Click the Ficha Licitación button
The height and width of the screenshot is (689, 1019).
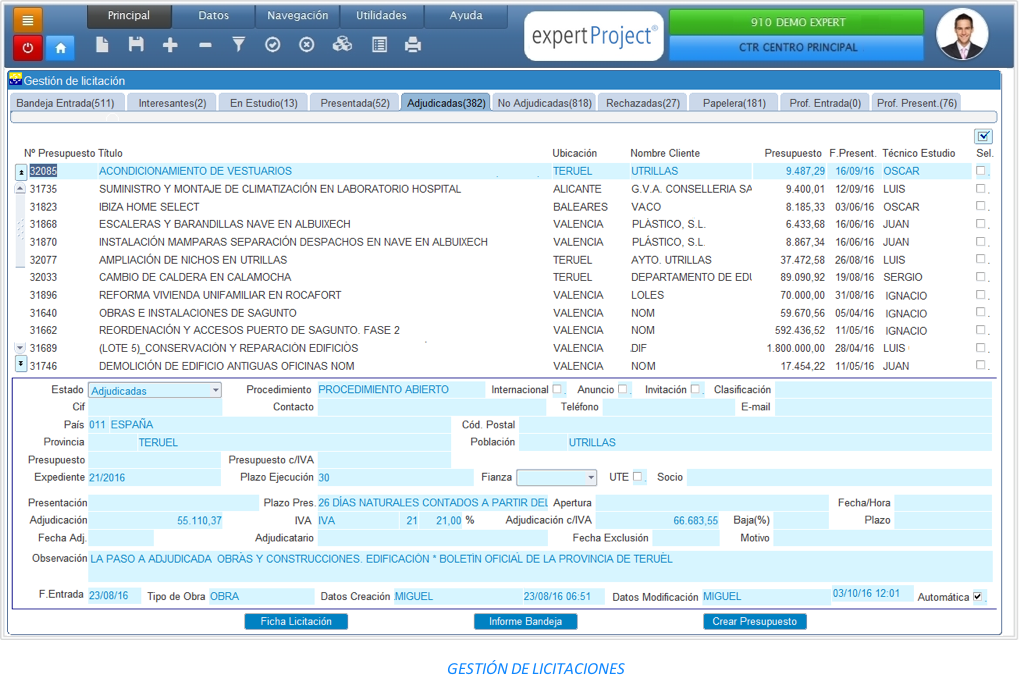(296, 621)
